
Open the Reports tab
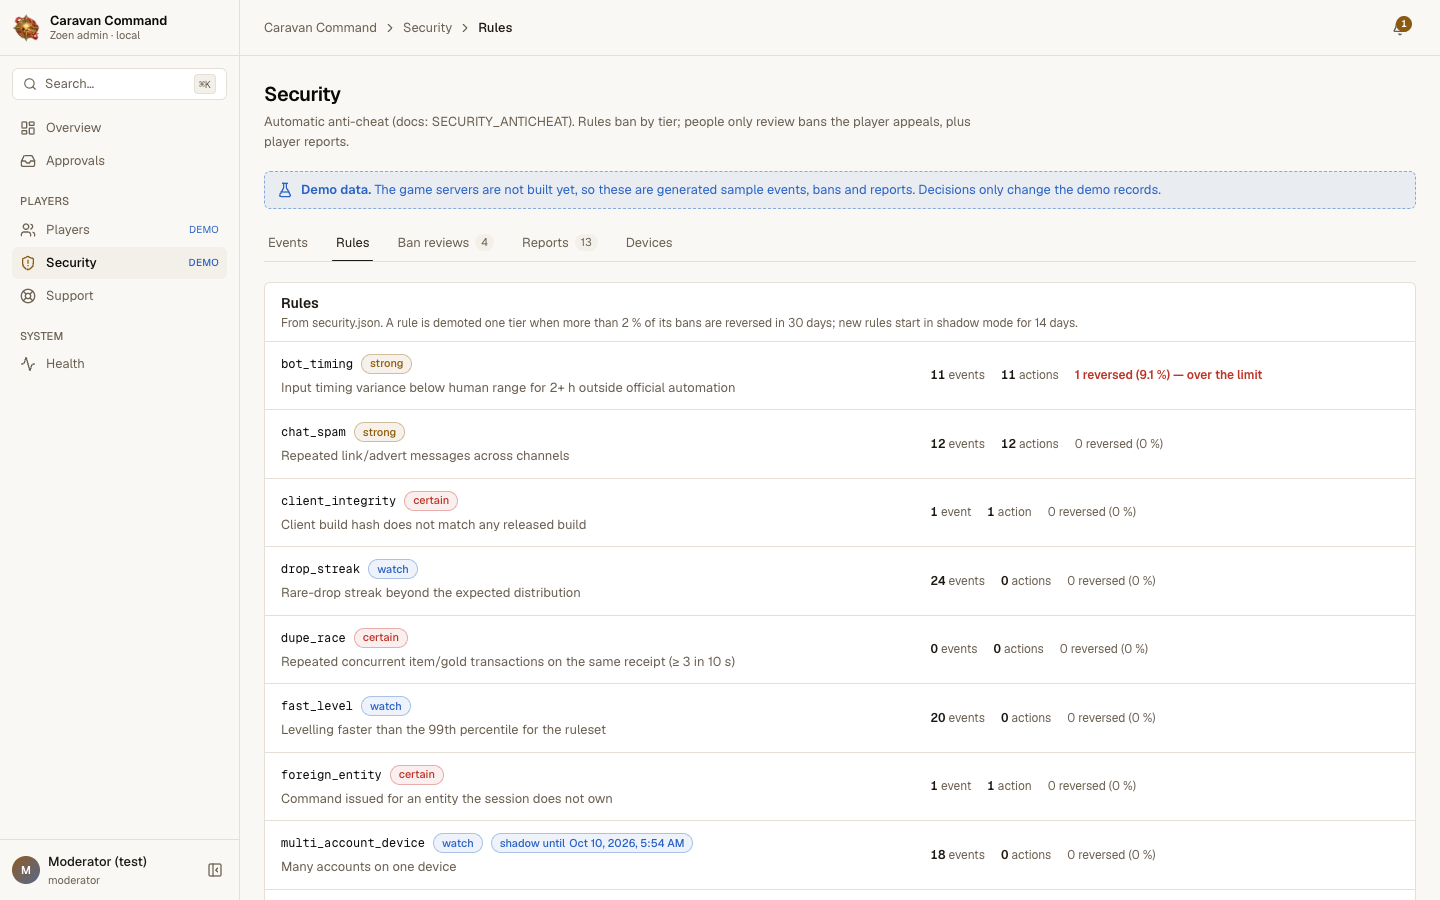(x=559, y=243)
